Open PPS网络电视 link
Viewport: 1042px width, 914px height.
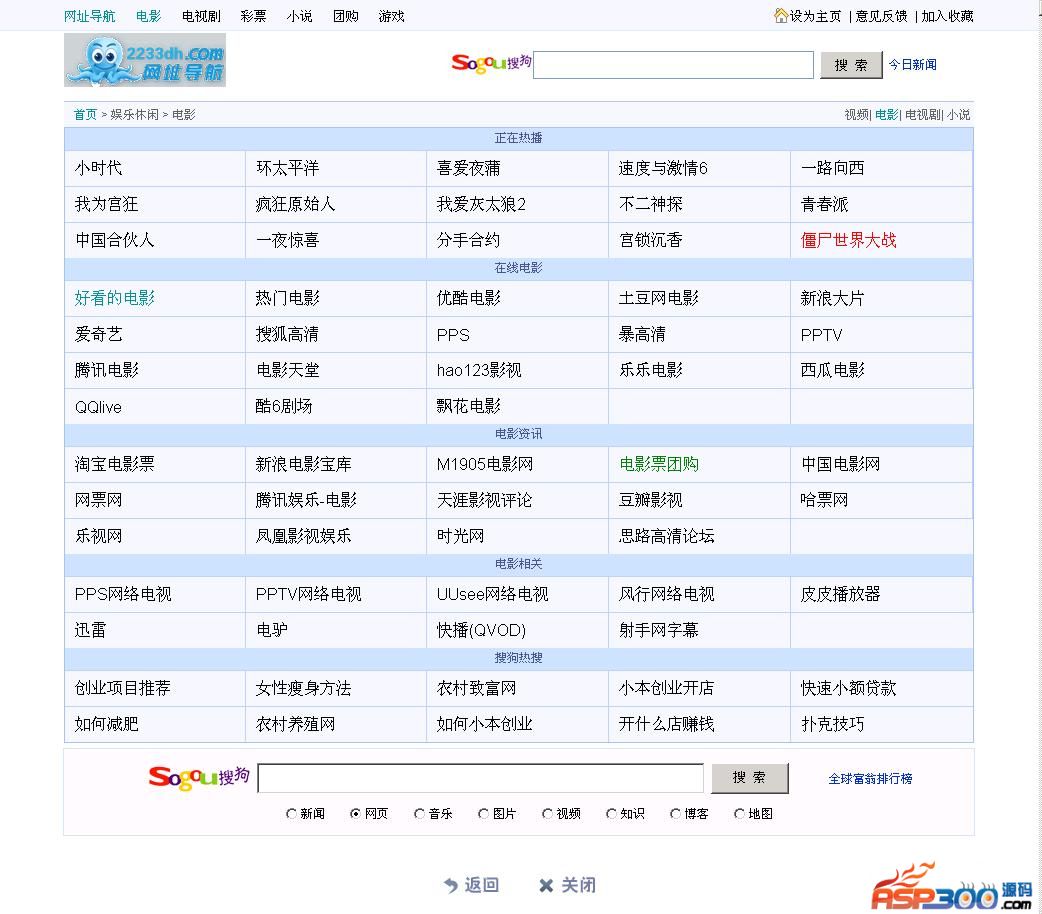[123, 594]
